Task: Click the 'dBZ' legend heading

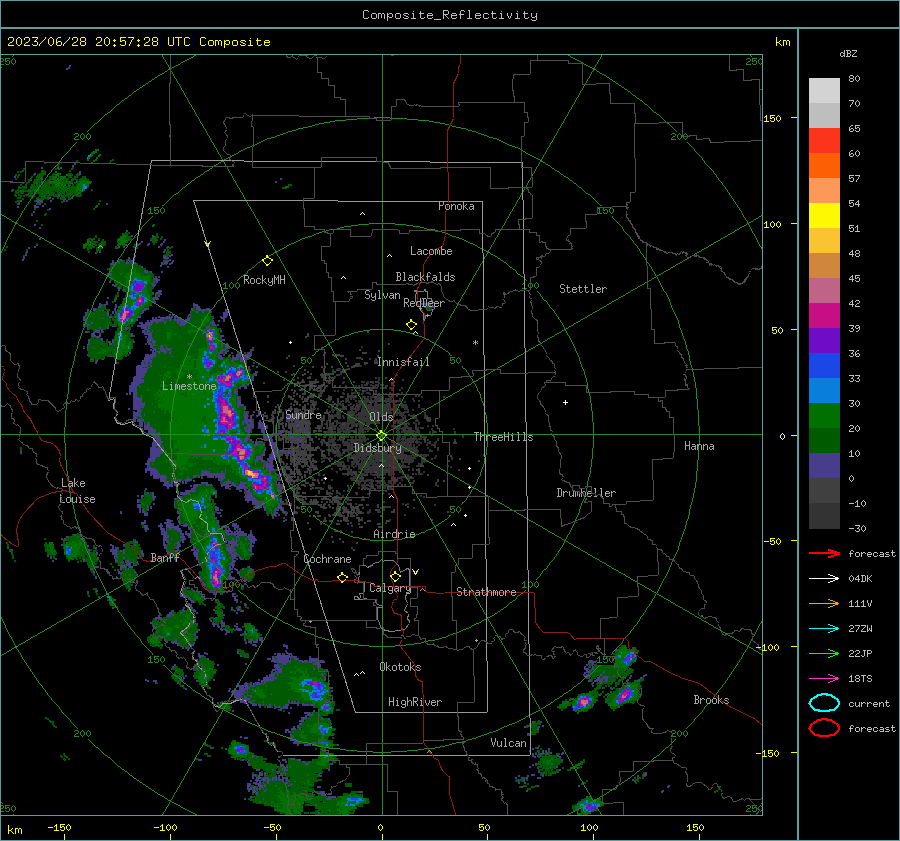Action: click(848, 53)
